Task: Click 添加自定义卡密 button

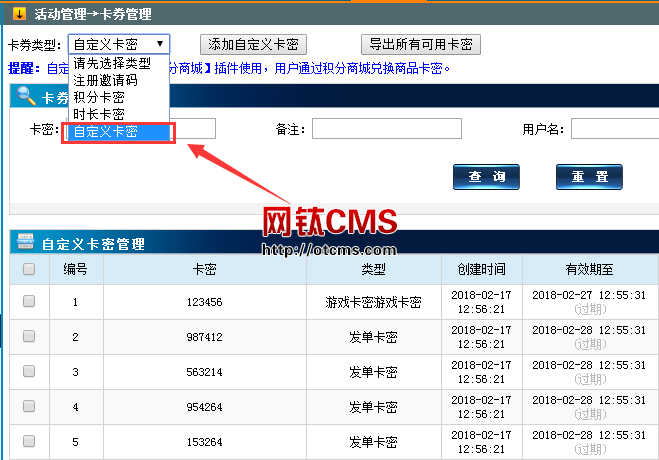Action: click(253, 45)
